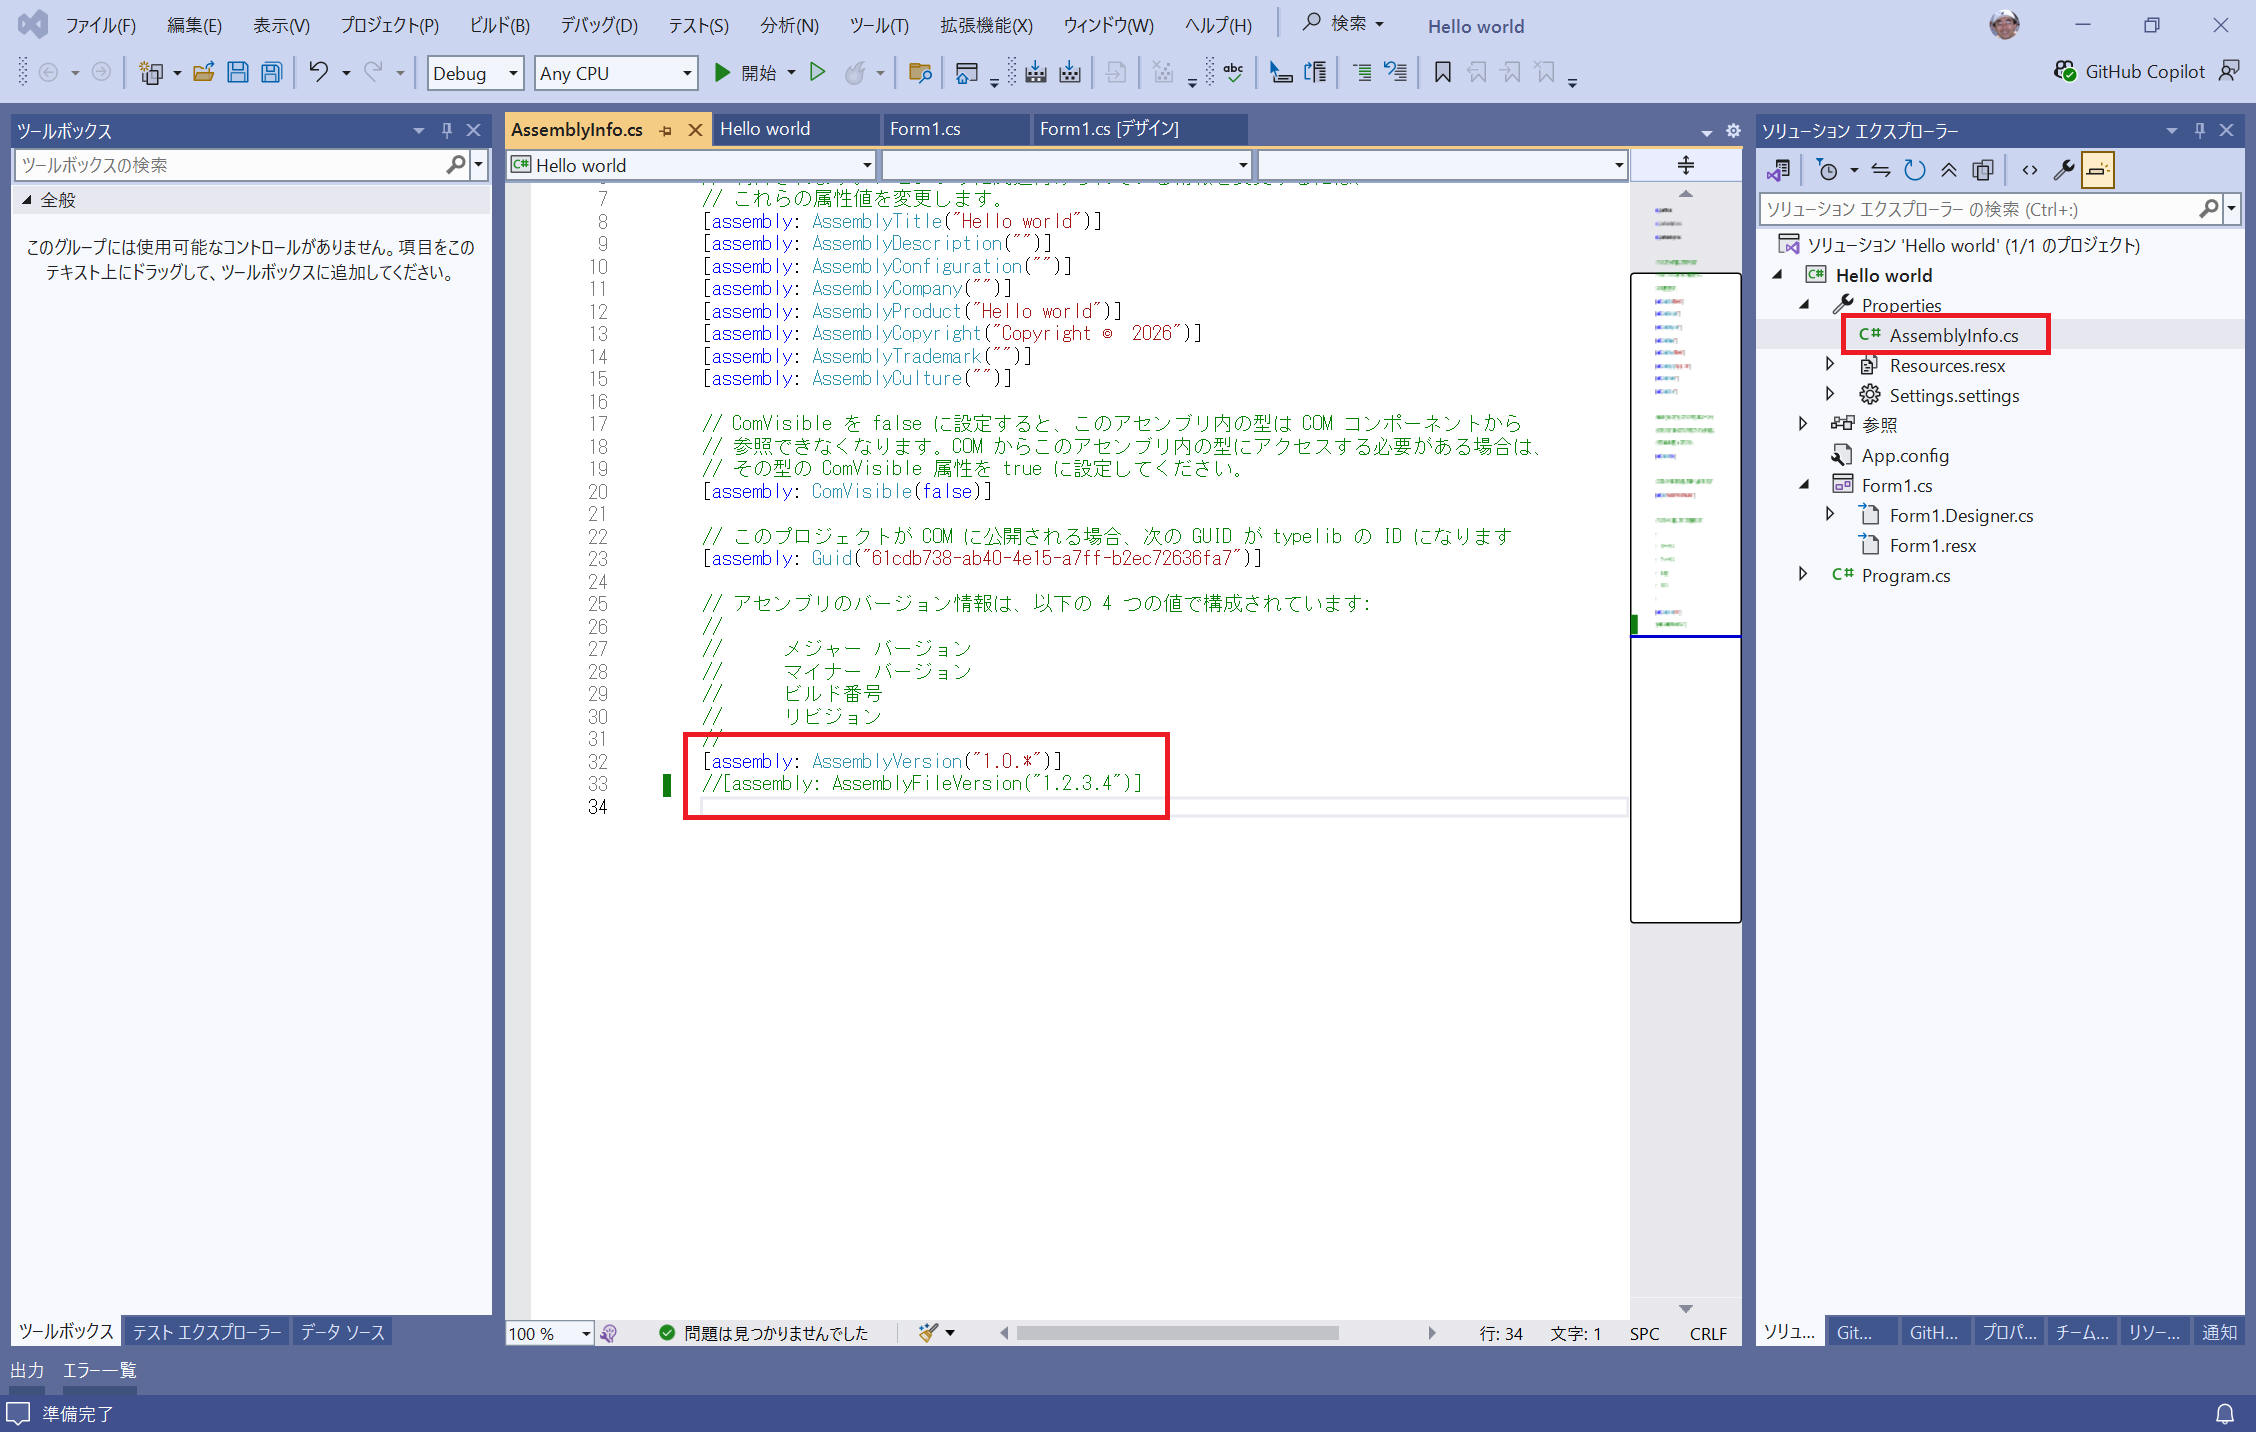Click the editor horizontal scrollbar thumb
2256x1432 pixels.
(1177, 1333)
